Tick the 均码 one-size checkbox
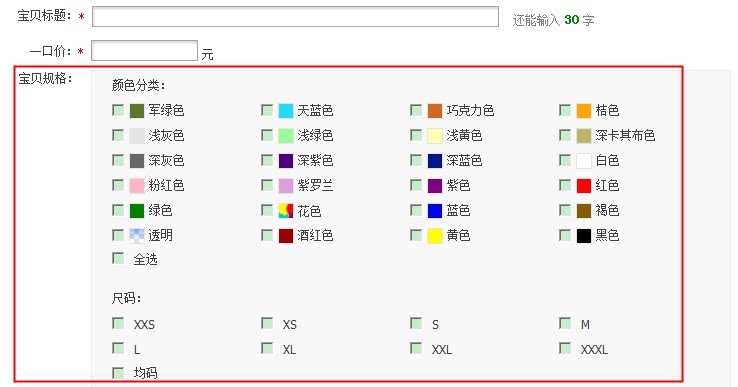 [118, 372]
